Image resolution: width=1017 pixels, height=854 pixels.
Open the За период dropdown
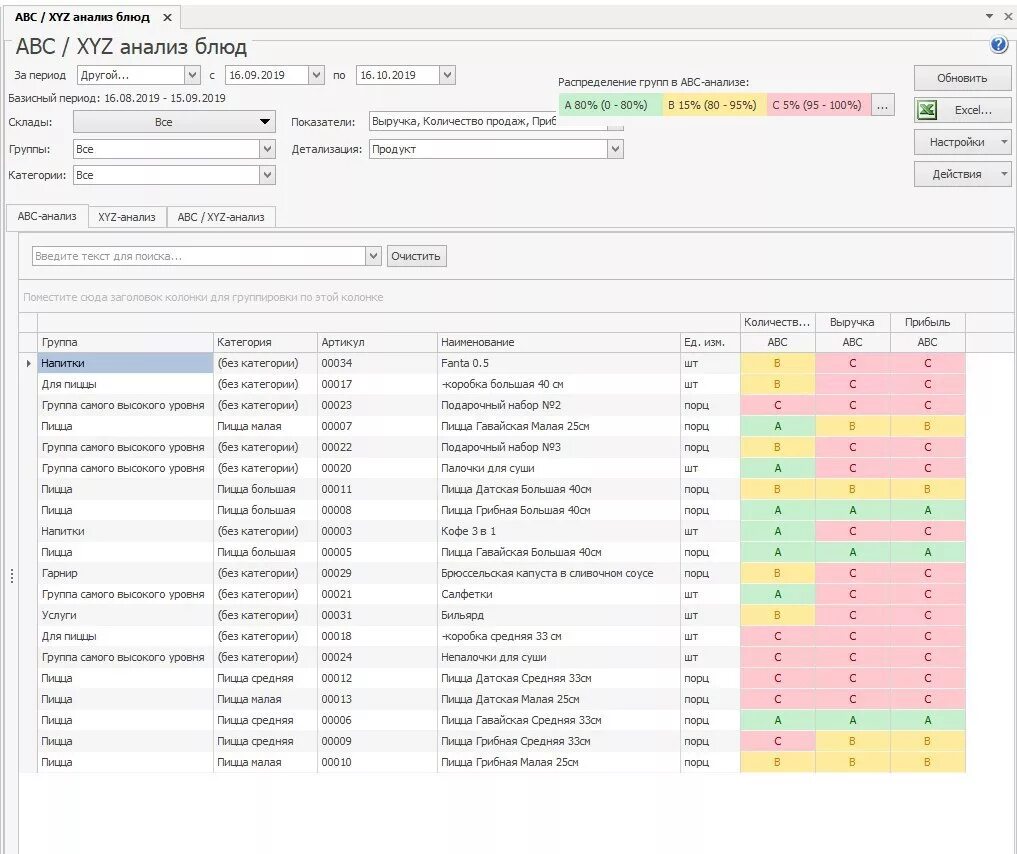coord(192,75)
